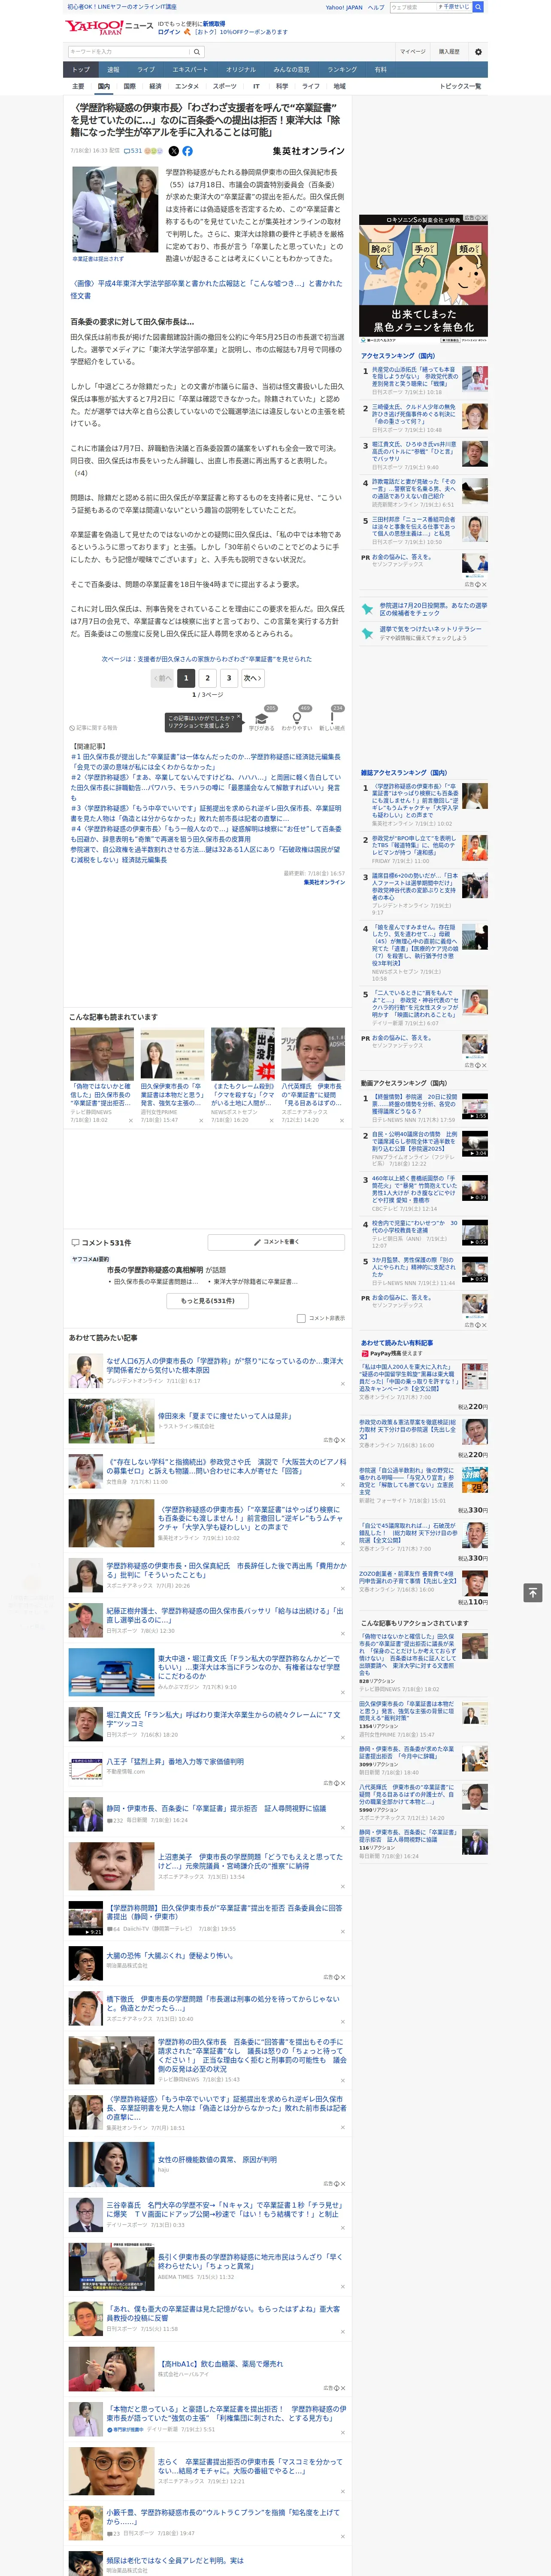Click the keyword search magnifier button
Viewport: 551px width, 2576px height.
pyautogui.click(x=197, y=52)
